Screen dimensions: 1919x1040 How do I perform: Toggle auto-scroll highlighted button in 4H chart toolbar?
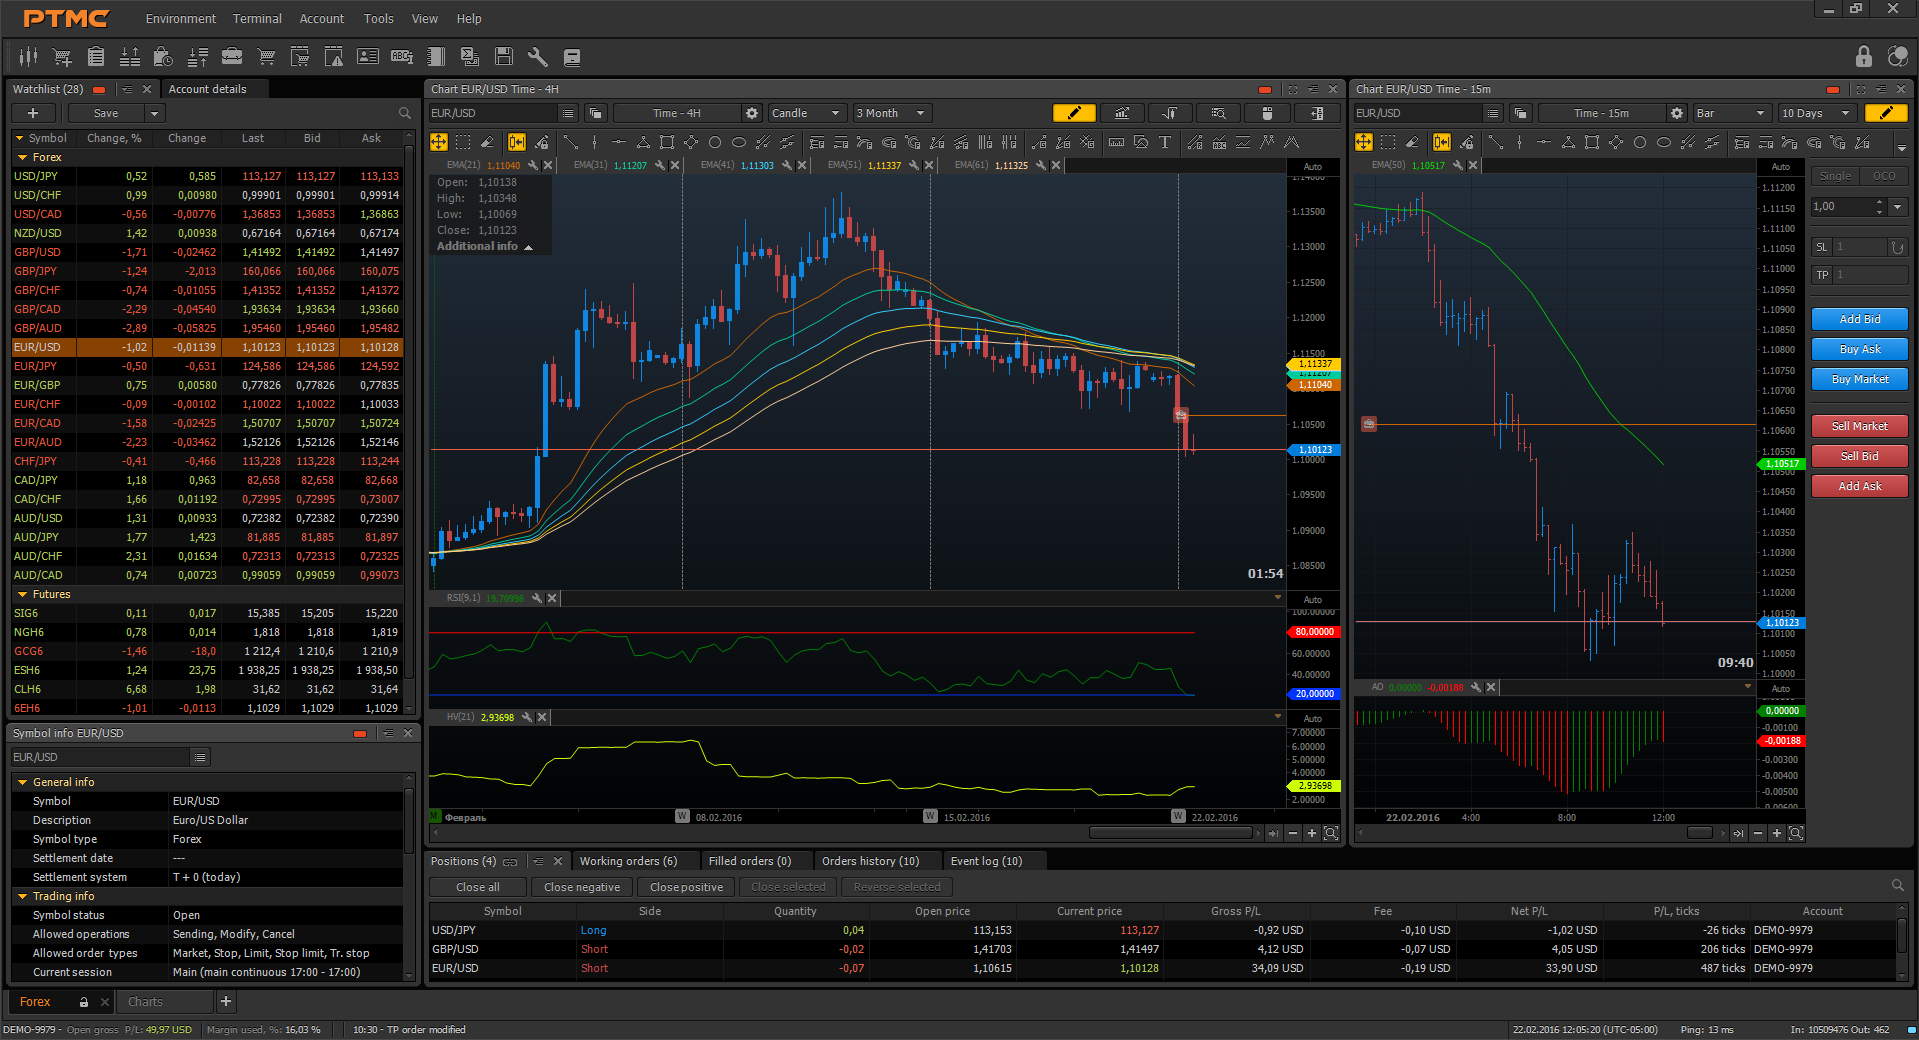[x=516, y=142]
